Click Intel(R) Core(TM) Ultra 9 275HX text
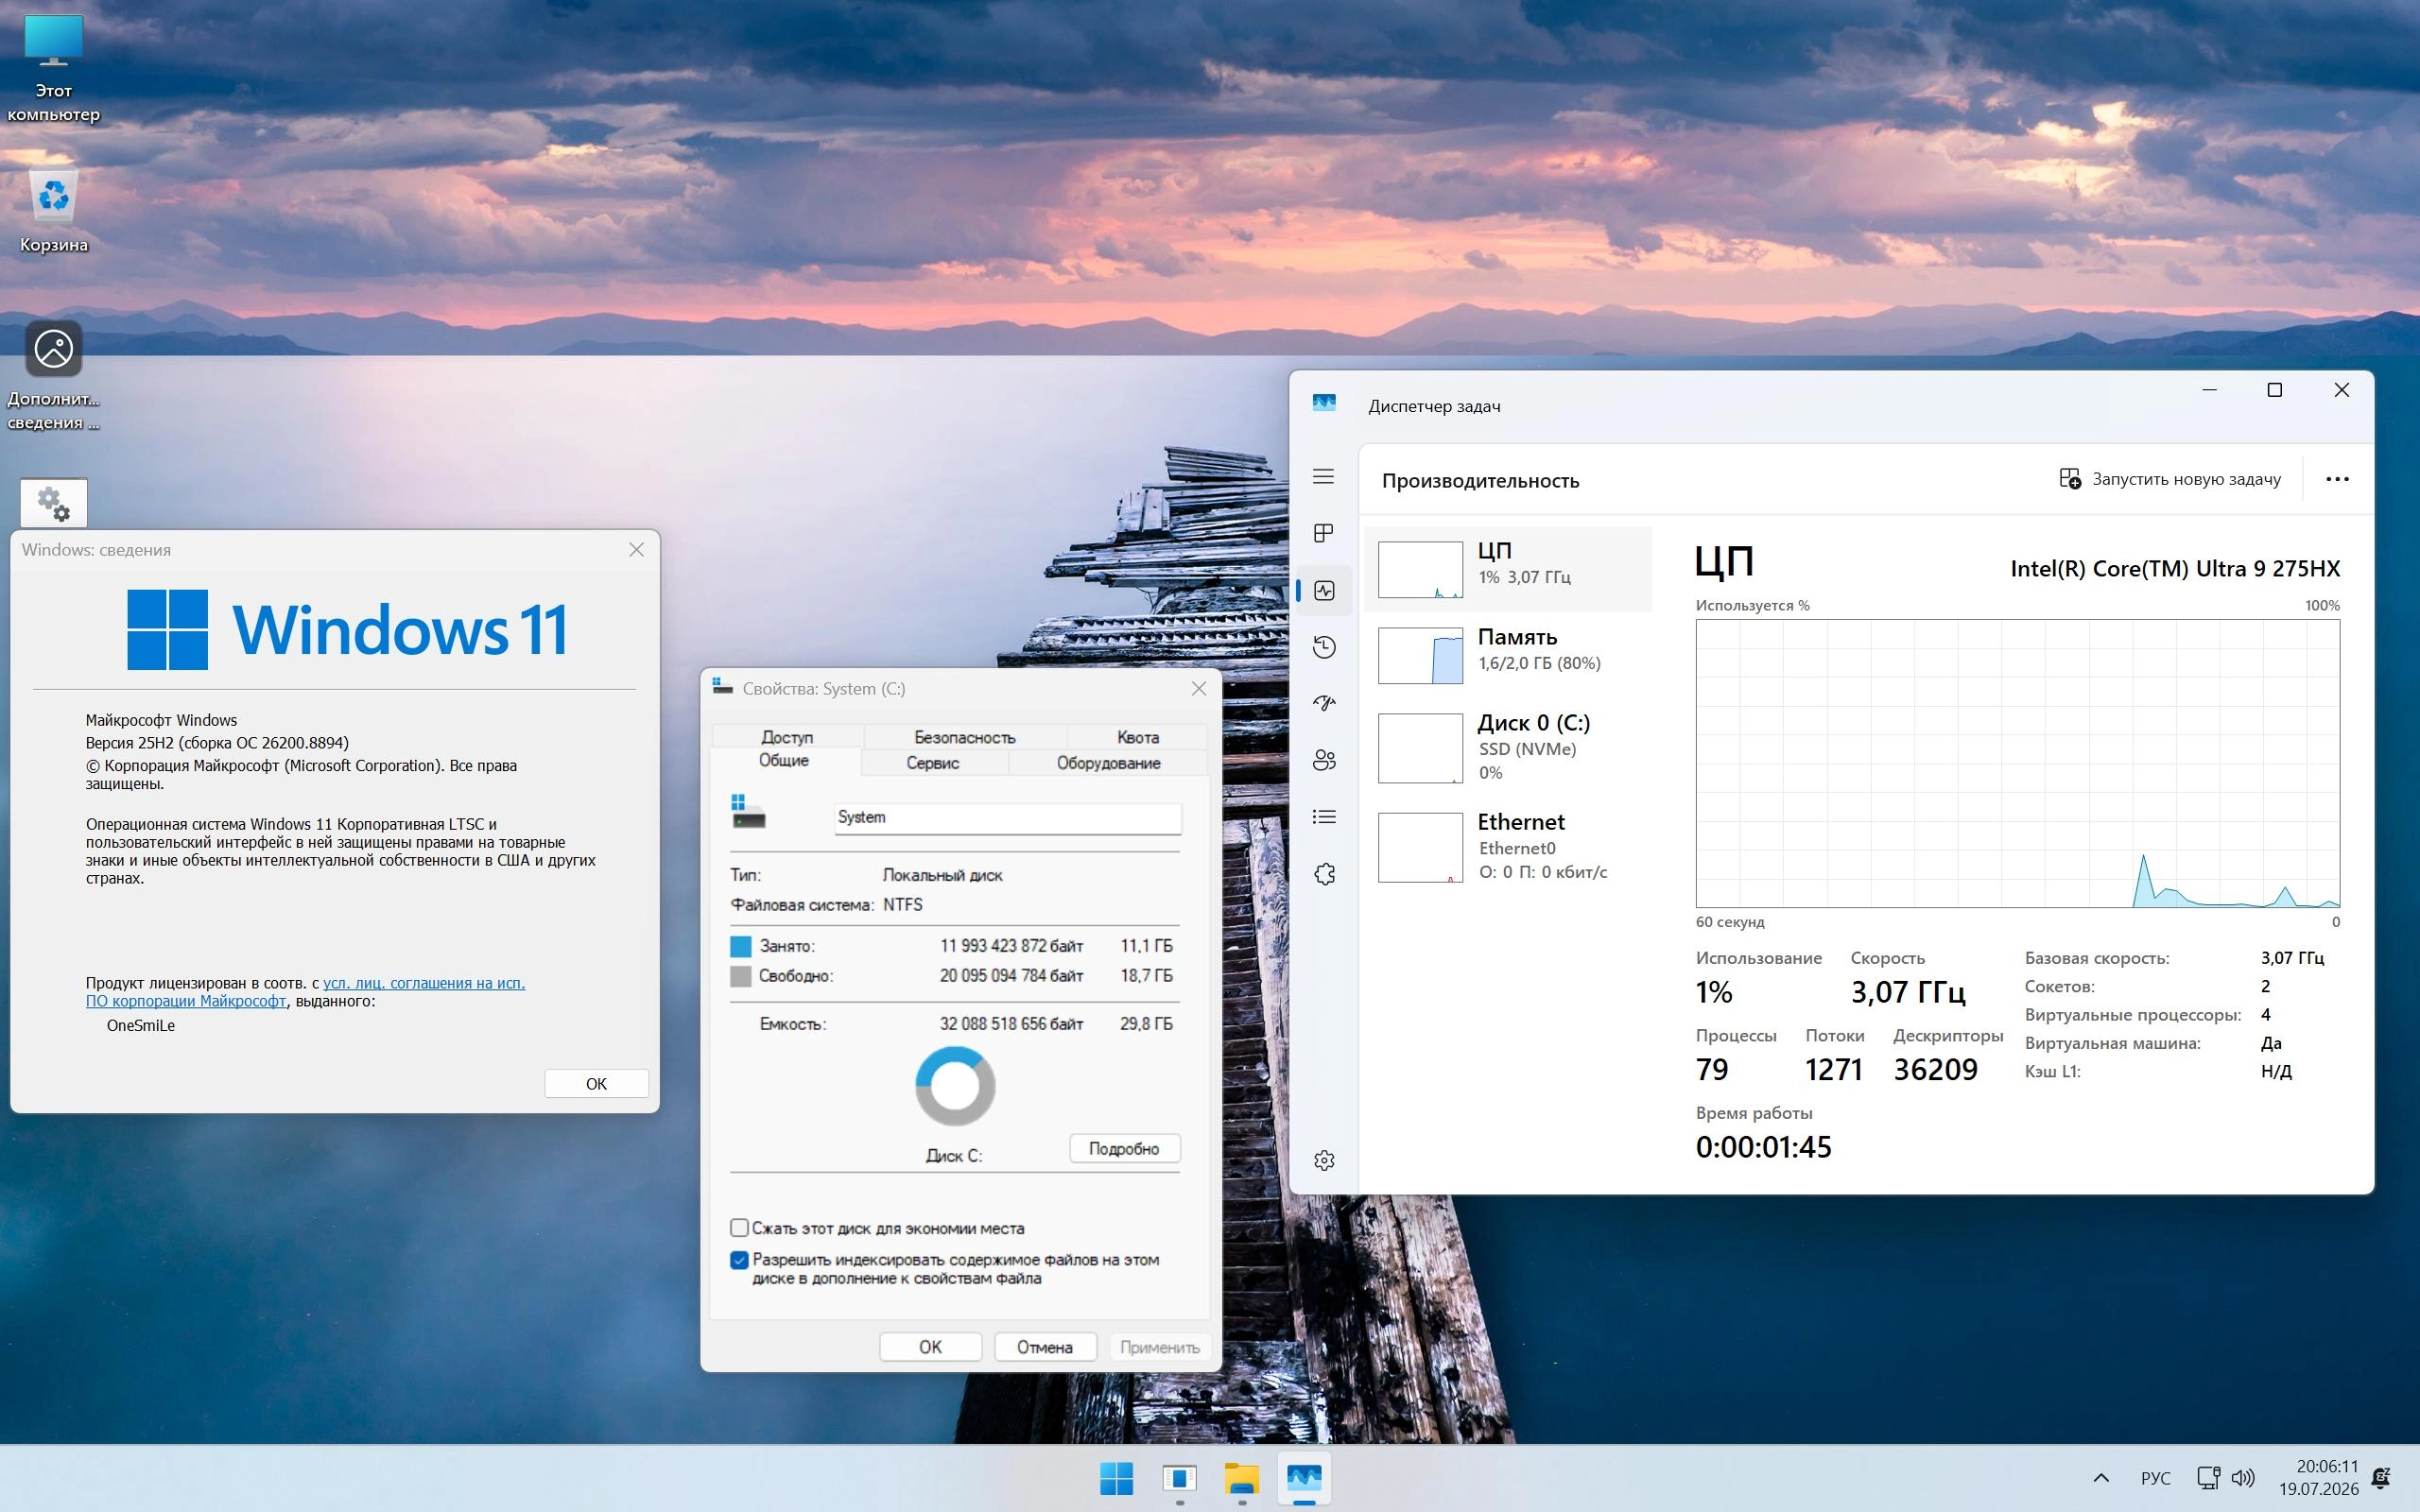This screenshot has width=2420, height=1512. pyautogui.click(x=2175, y=569)
